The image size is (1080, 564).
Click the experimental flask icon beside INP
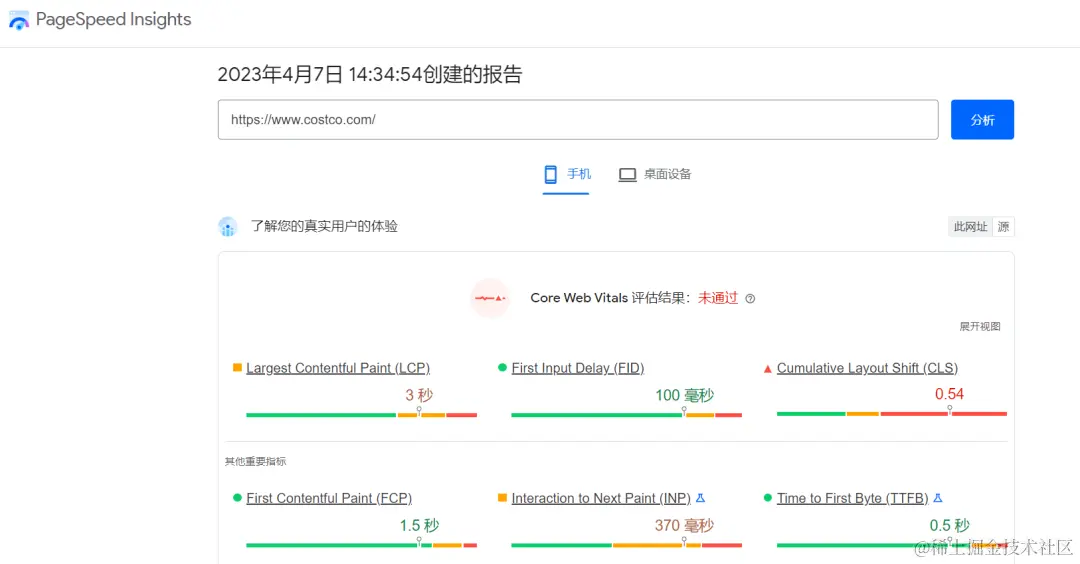(700, 498)
